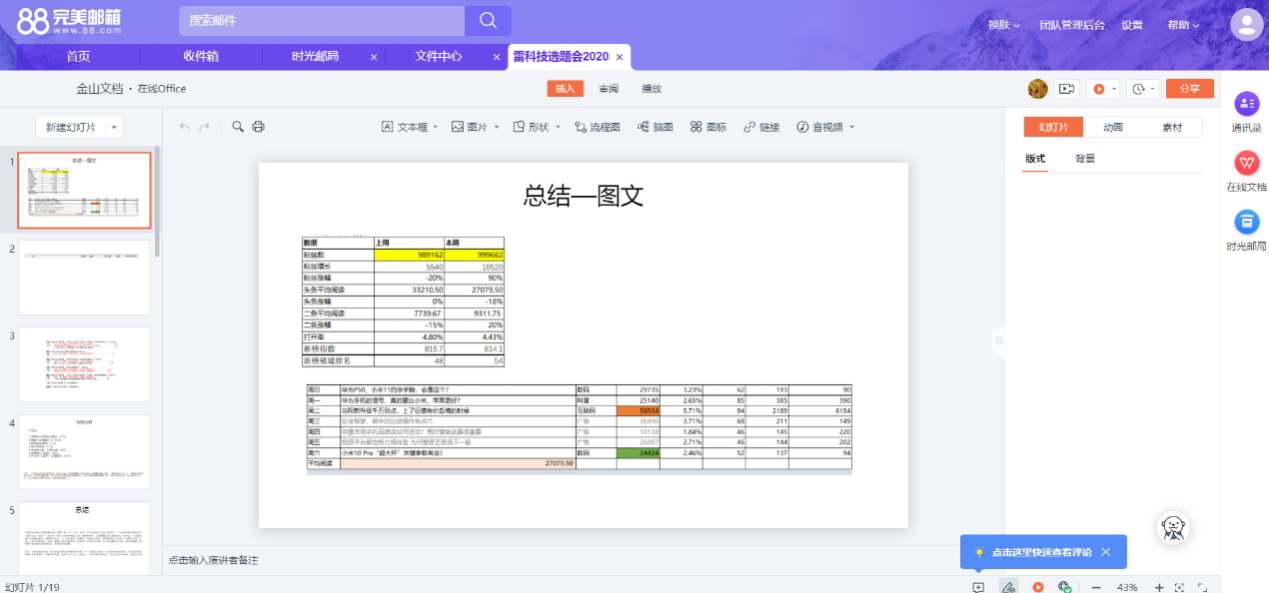Expand the 形状 dropdown arrow

558,128
